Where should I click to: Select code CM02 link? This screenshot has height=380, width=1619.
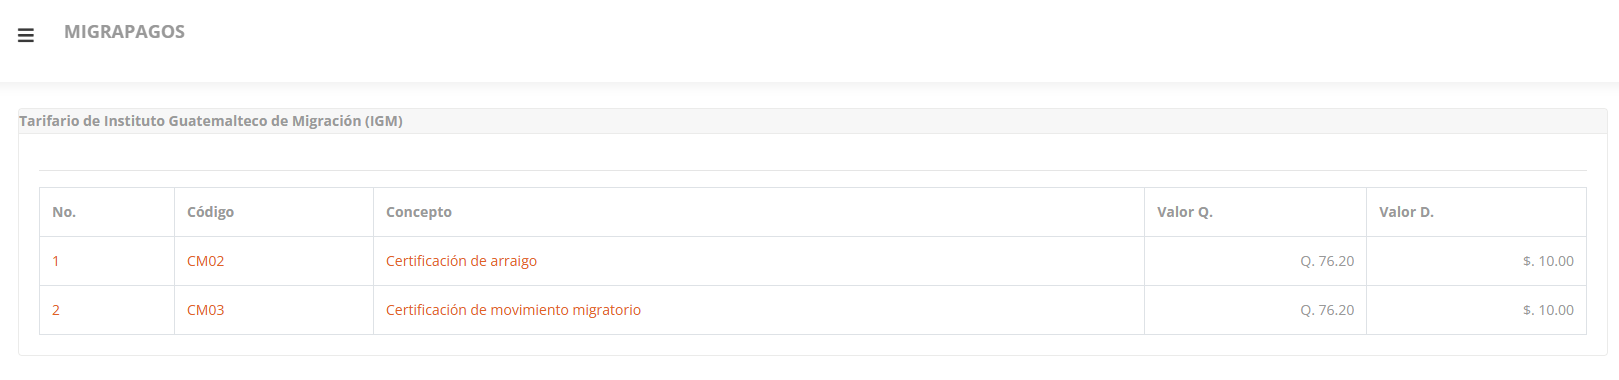click(205, 261)
